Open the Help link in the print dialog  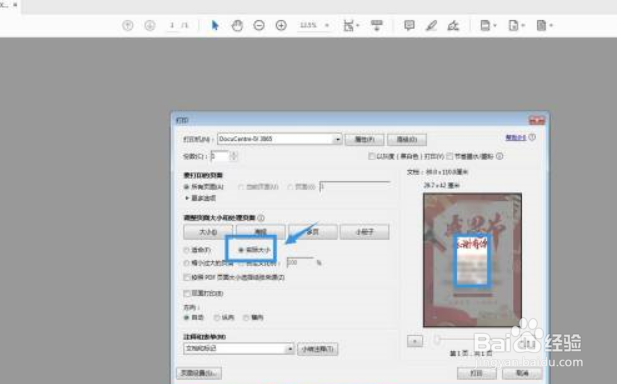515,137
